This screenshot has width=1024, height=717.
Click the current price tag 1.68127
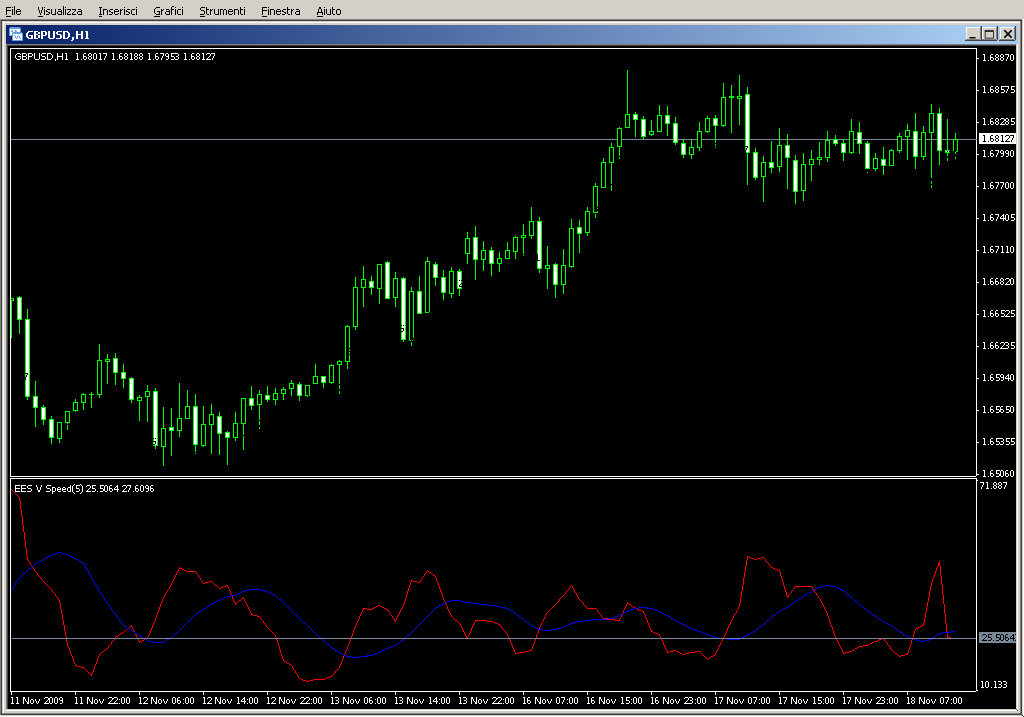click(998, 138)
